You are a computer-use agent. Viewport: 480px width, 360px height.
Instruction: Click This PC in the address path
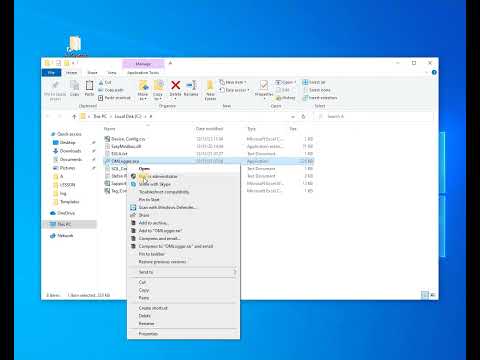pyautogui.click(x=100, y=116)
